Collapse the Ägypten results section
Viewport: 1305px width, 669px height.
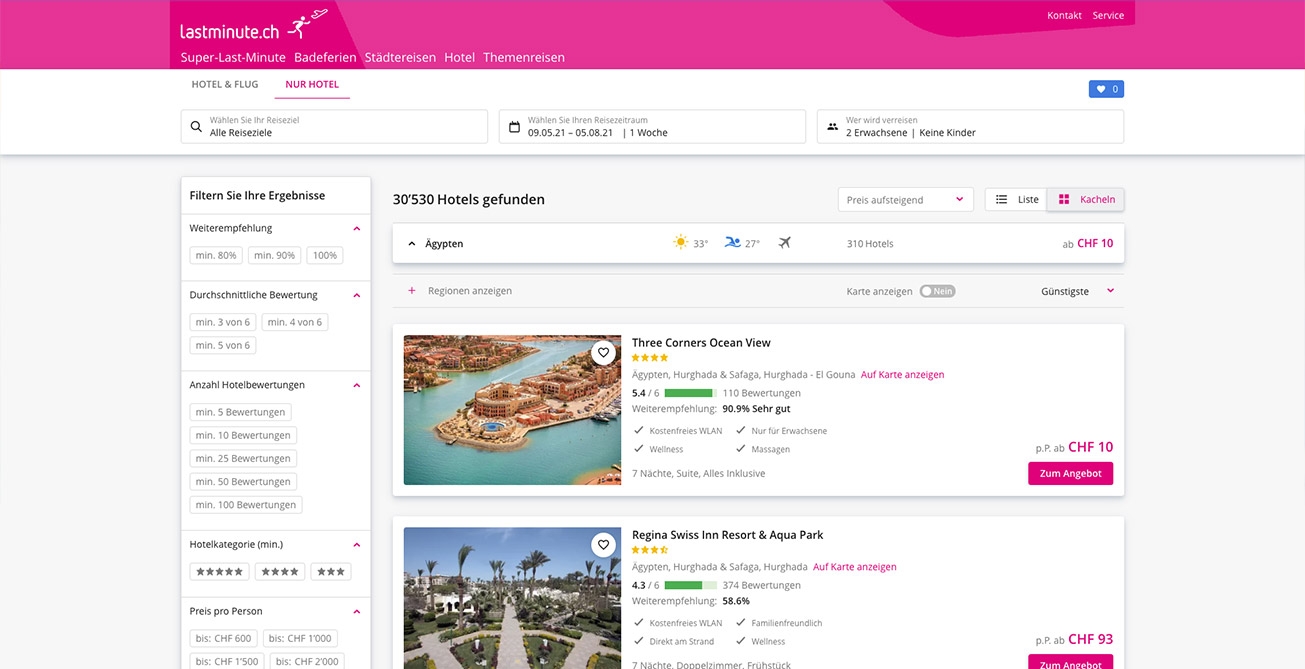tap(411, 244)
